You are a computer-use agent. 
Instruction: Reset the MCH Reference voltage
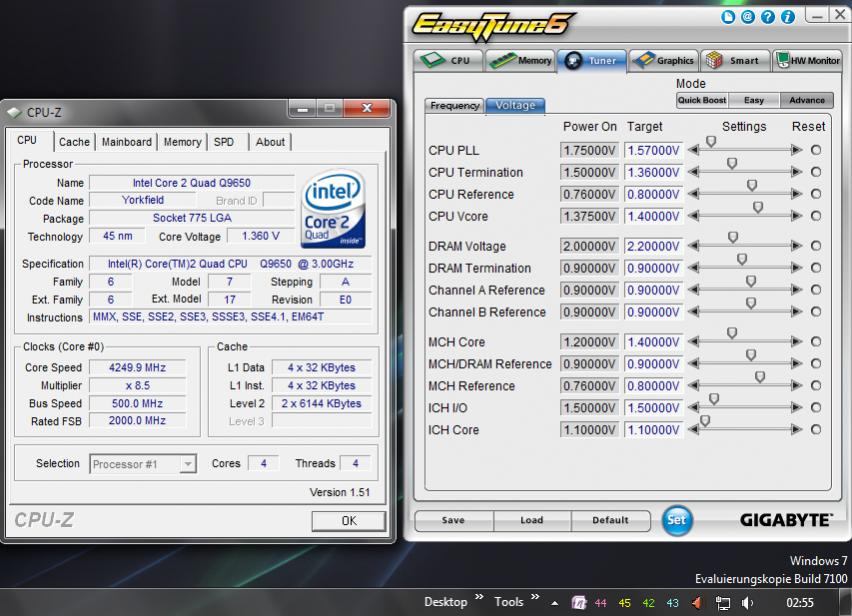pos(816,386)
